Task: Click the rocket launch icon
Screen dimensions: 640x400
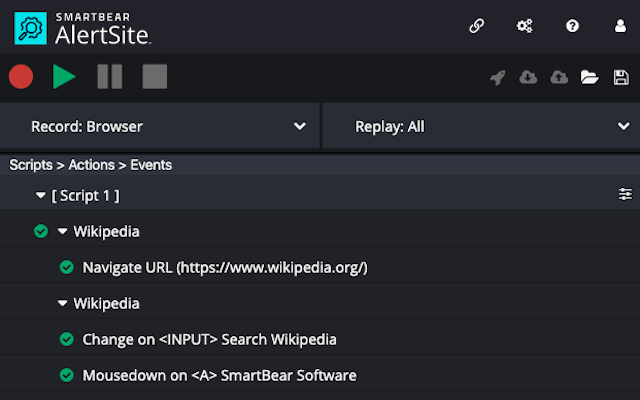Action: (x=498, y=78)
